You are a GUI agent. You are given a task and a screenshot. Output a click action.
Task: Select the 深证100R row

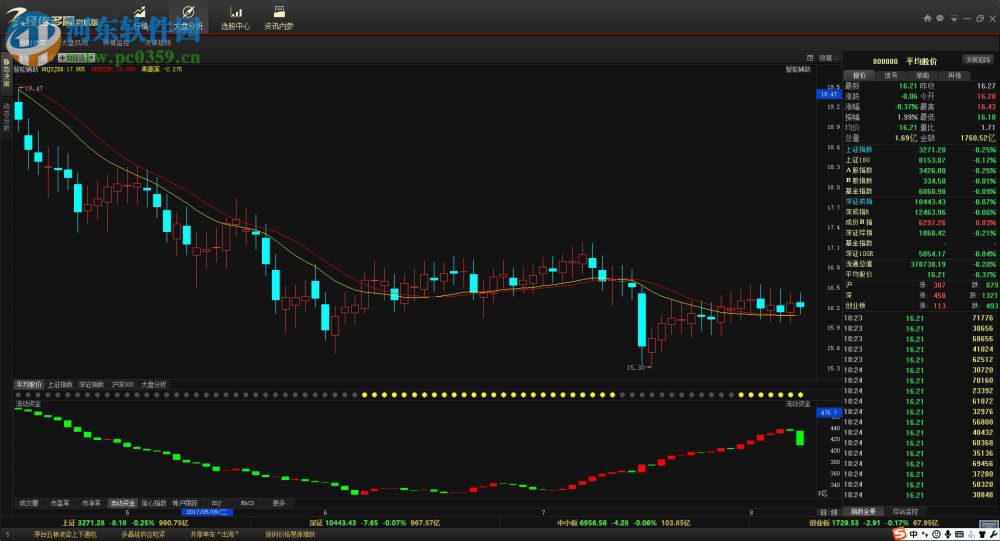click(921, 253)
